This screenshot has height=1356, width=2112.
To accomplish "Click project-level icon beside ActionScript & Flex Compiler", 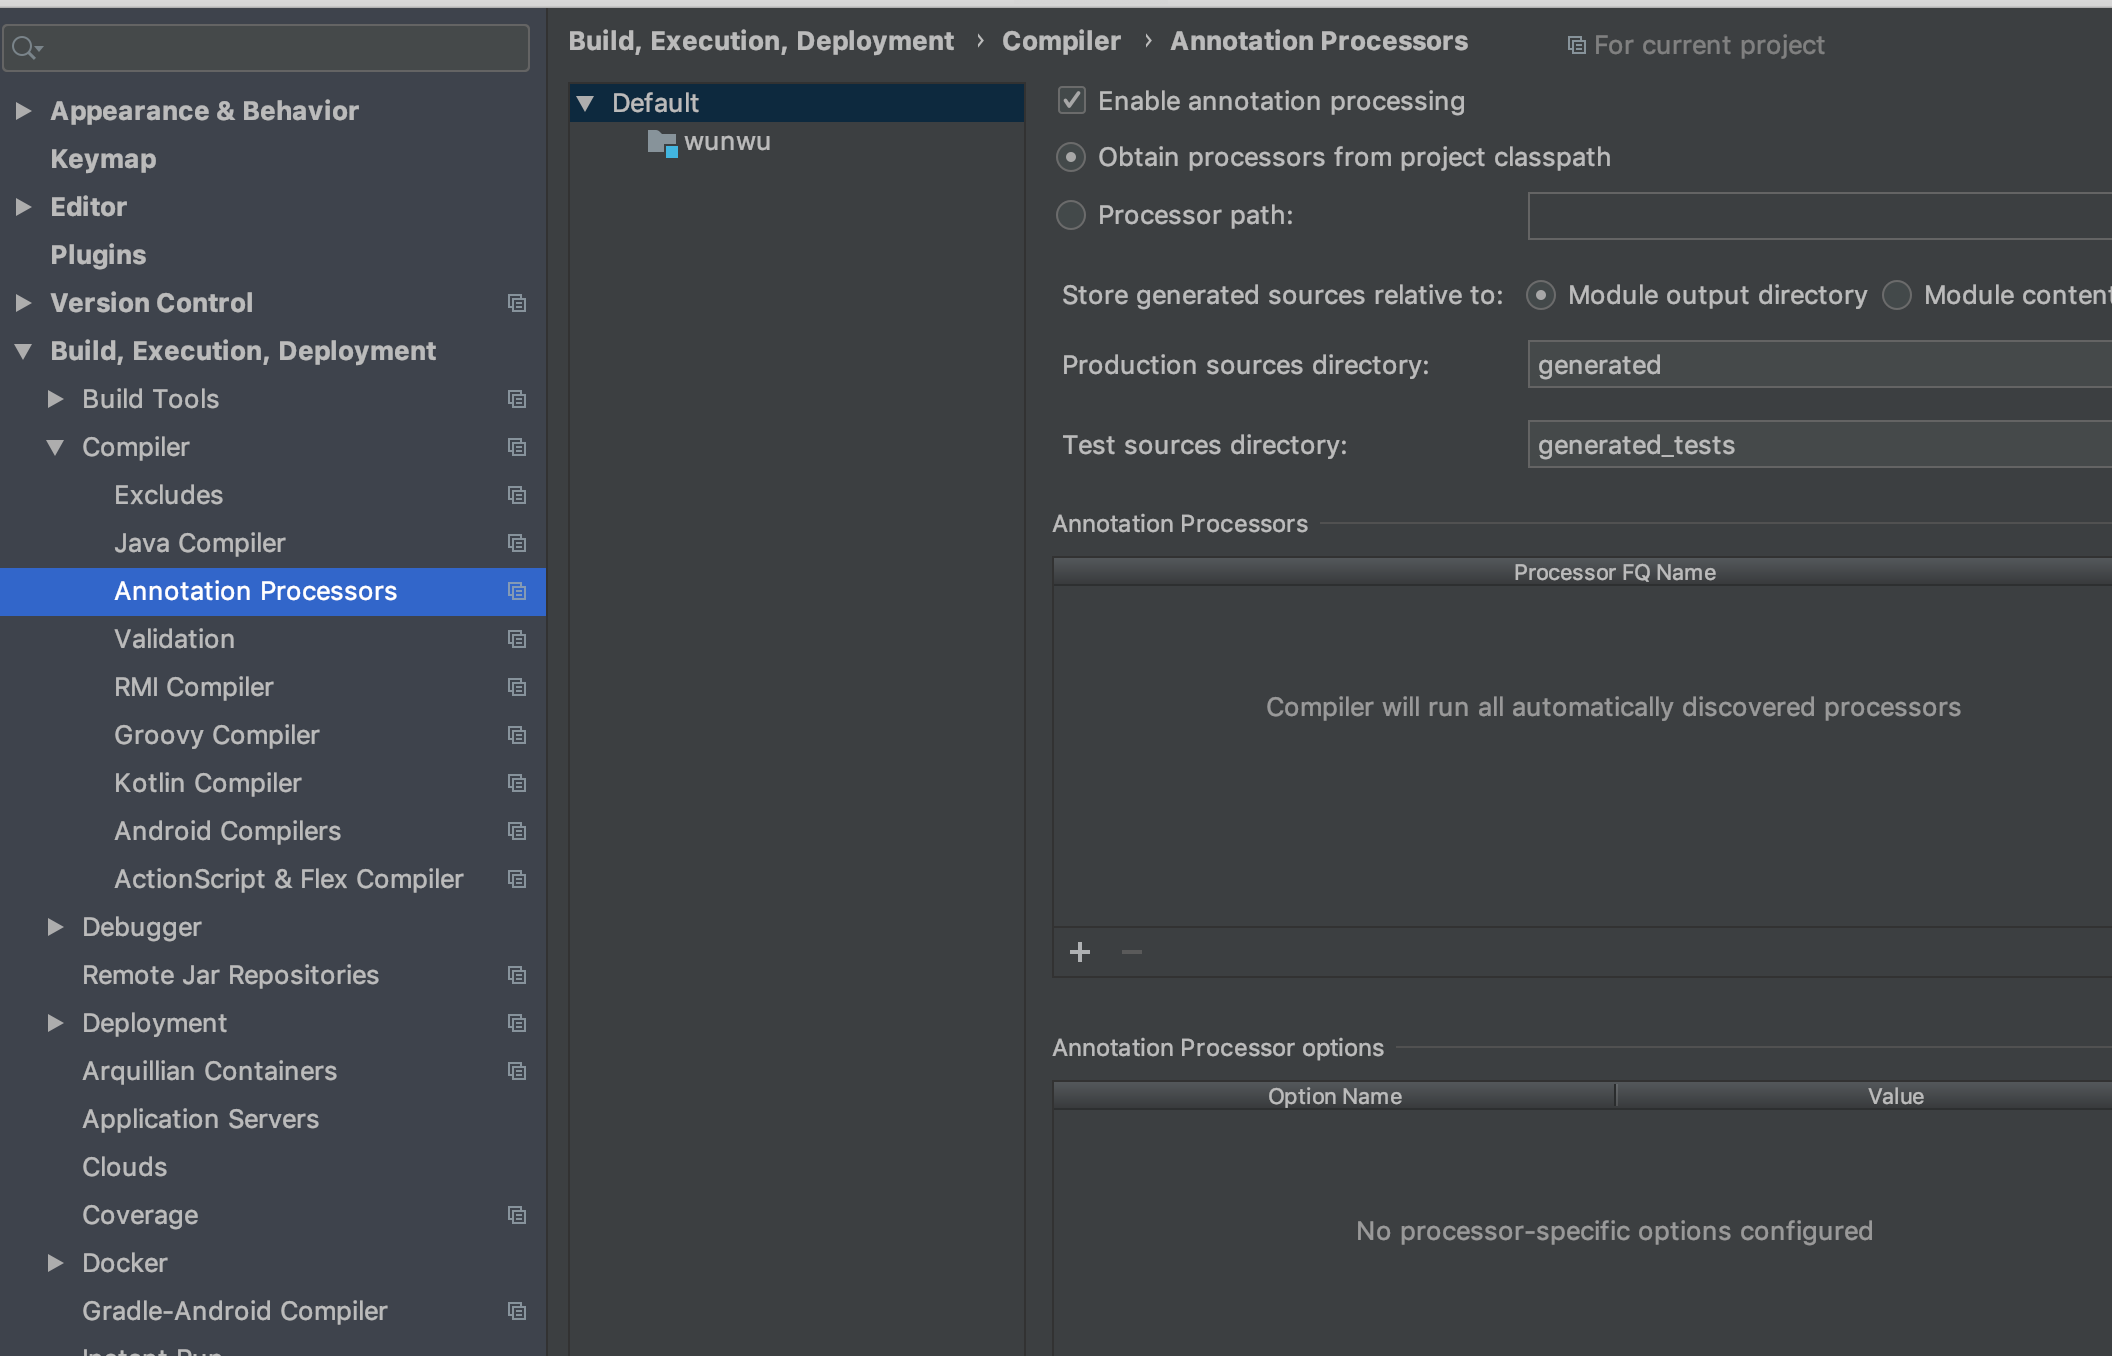I will tap(517, 879).
